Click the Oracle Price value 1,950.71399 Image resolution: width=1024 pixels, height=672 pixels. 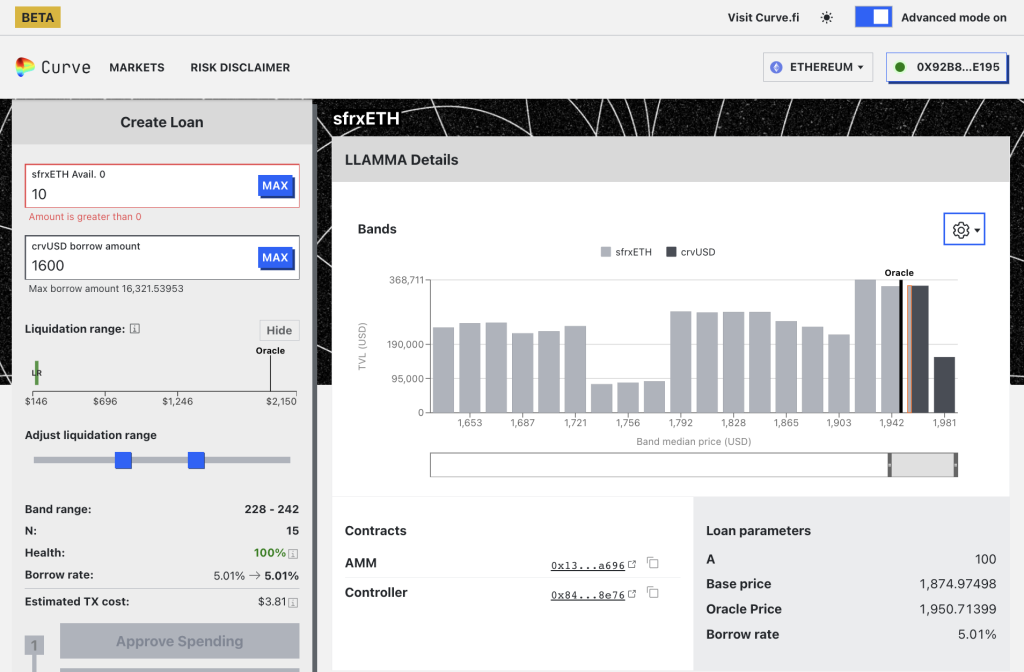click(957, 609)
